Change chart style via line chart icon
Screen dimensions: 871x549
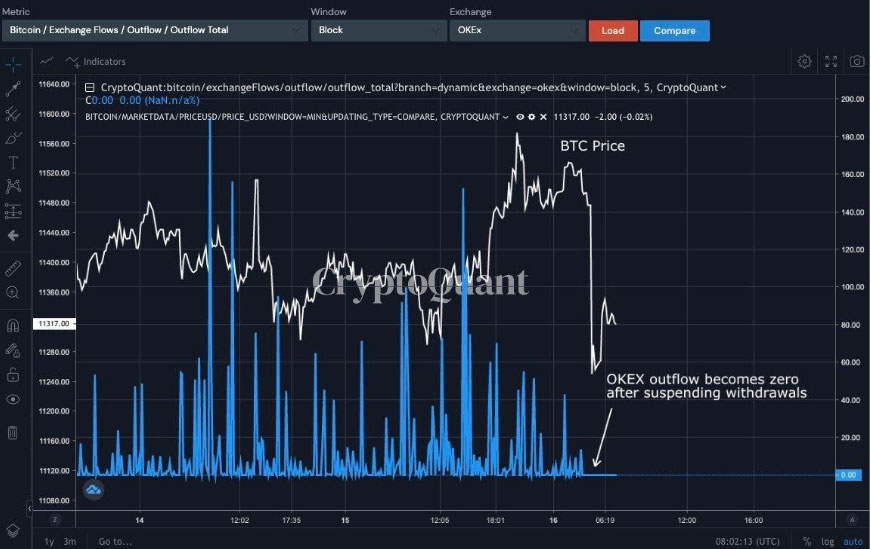tap(47, 61)
